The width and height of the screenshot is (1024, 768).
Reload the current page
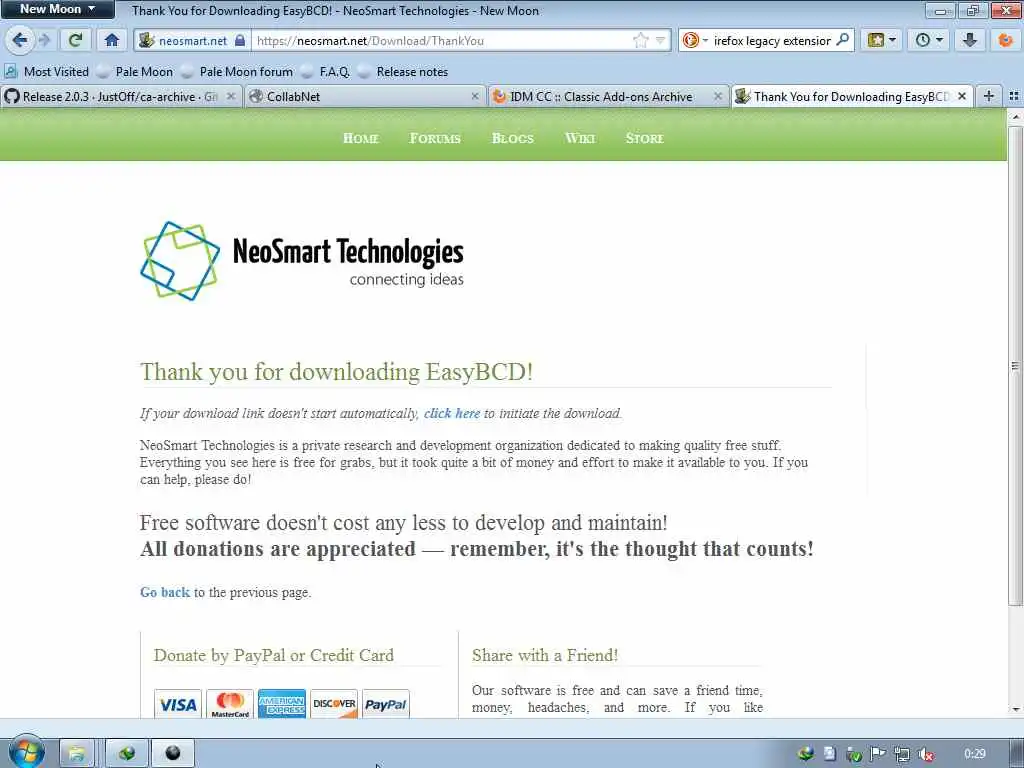tap(75, 40)
